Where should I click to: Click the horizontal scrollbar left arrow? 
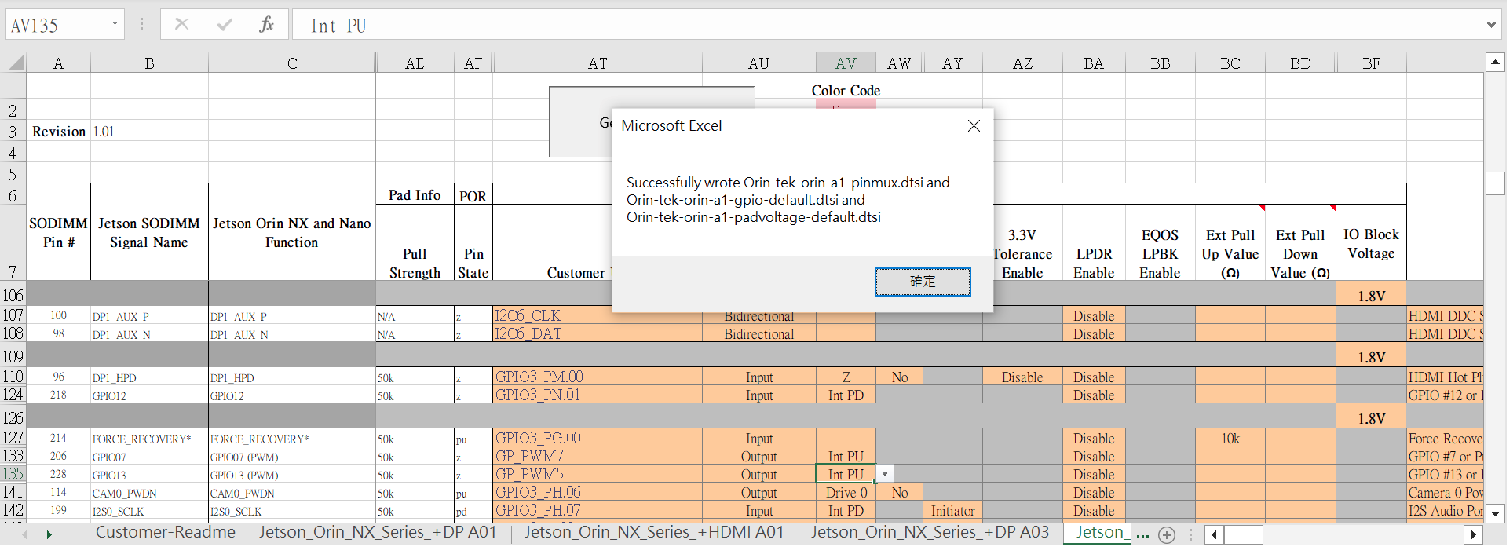click(x=1215, y=535)
